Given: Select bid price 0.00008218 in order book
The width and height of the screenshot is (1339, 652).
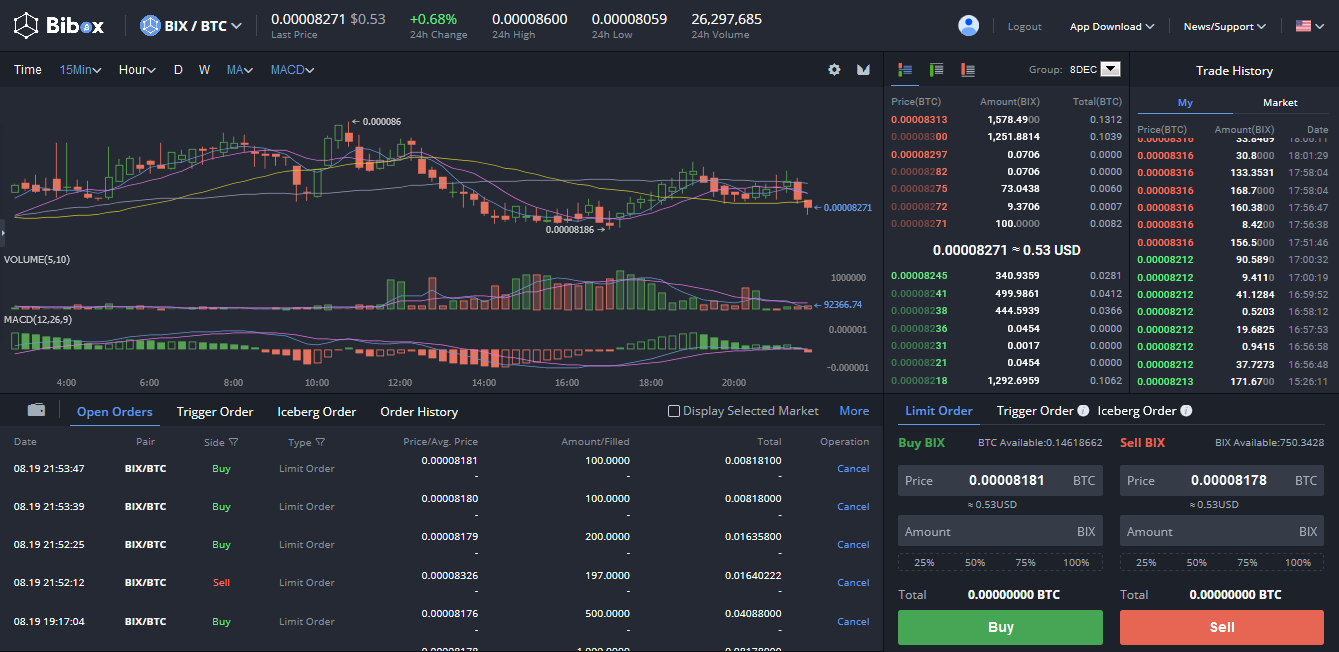Looking at the screenshot, I should (919, 381).
